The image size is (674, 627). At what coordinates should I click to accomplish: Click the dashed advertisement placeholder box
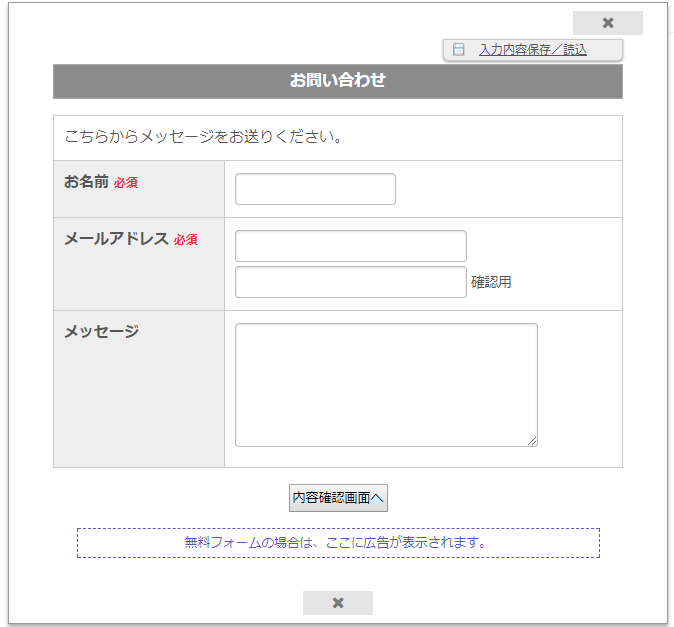tap(337, 543)
